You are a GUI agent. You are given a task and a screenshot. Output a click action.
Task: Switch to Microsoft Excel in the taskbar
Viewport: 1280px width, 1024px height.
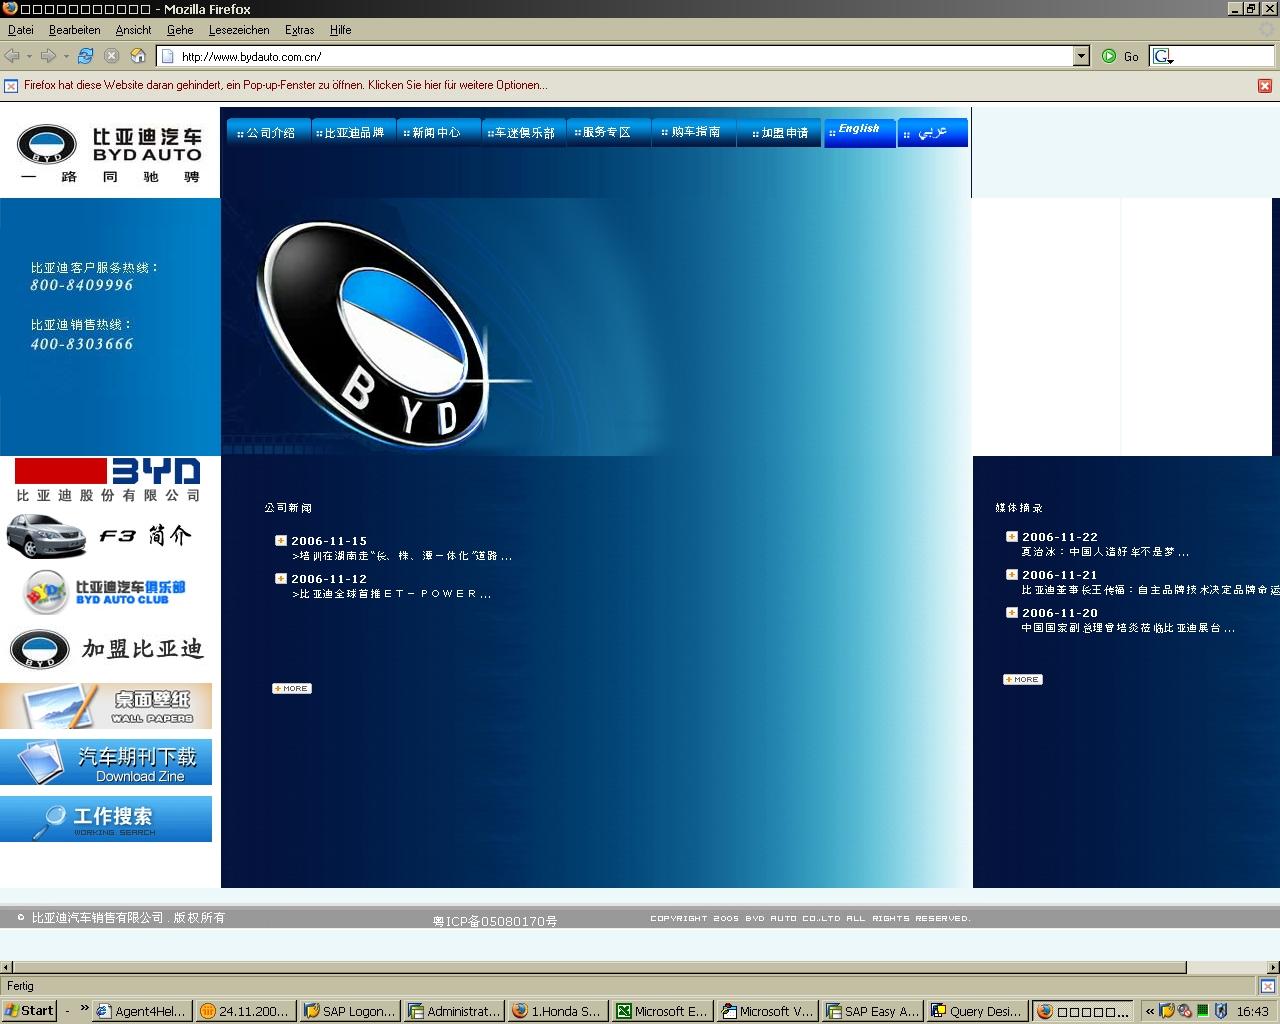661,1011
